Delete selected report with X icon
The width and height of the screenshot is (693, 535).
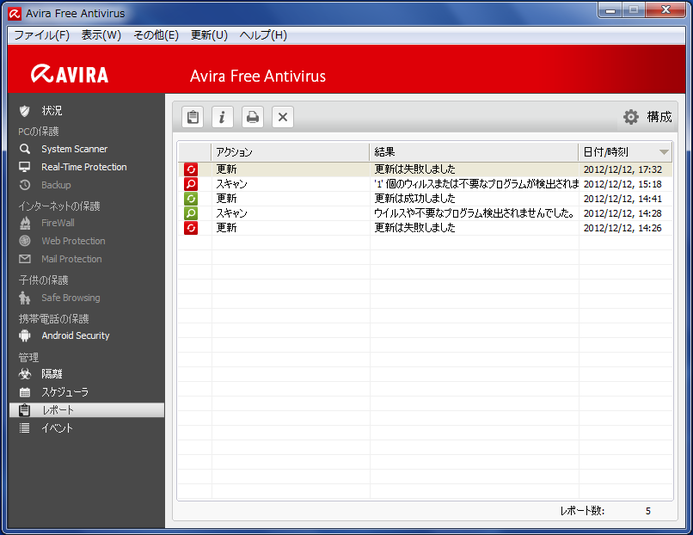[283, 117]
